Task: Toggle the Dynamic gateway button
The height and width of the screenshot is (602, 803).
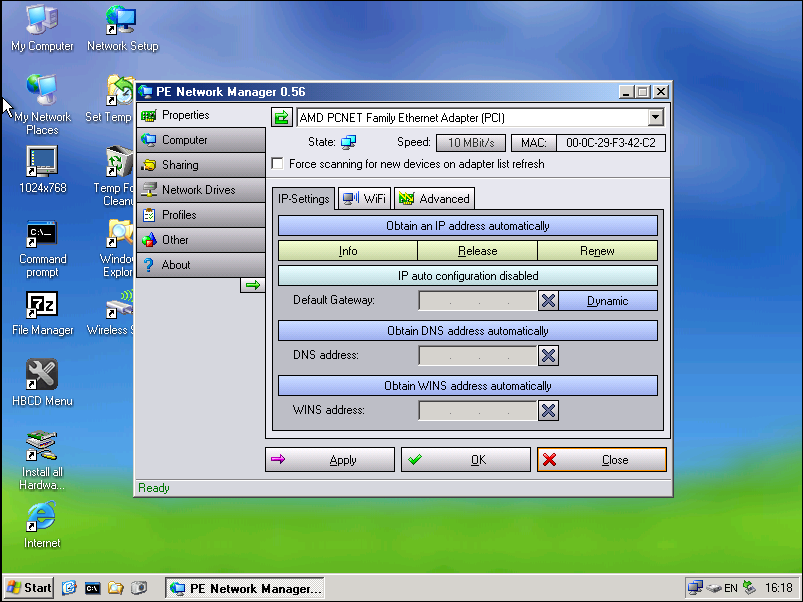Action: 608,300
